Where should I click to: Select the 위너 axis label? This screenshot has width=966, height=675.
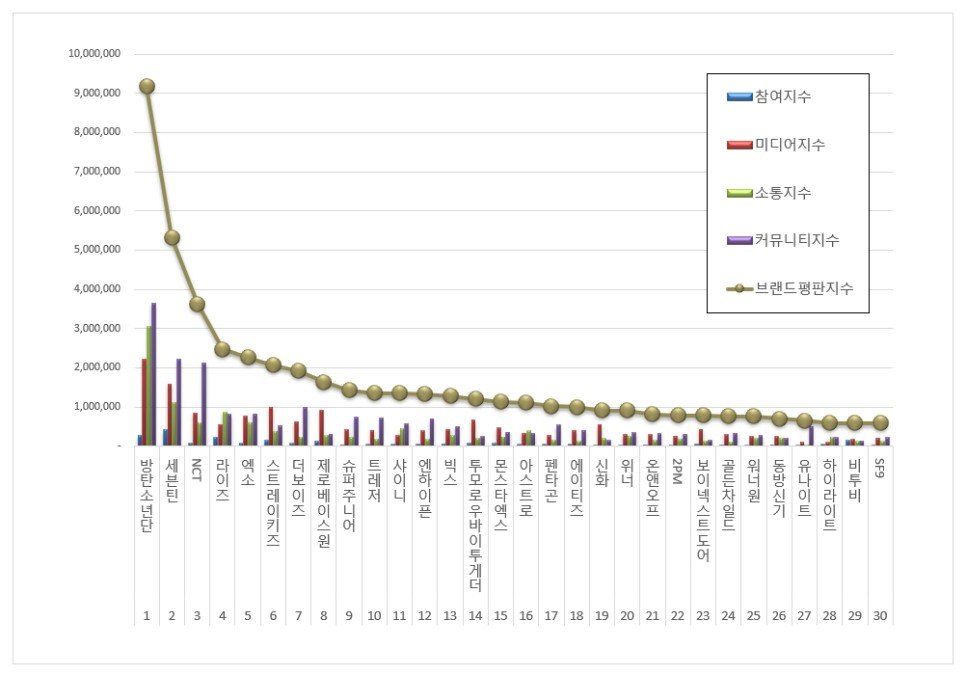627,472
